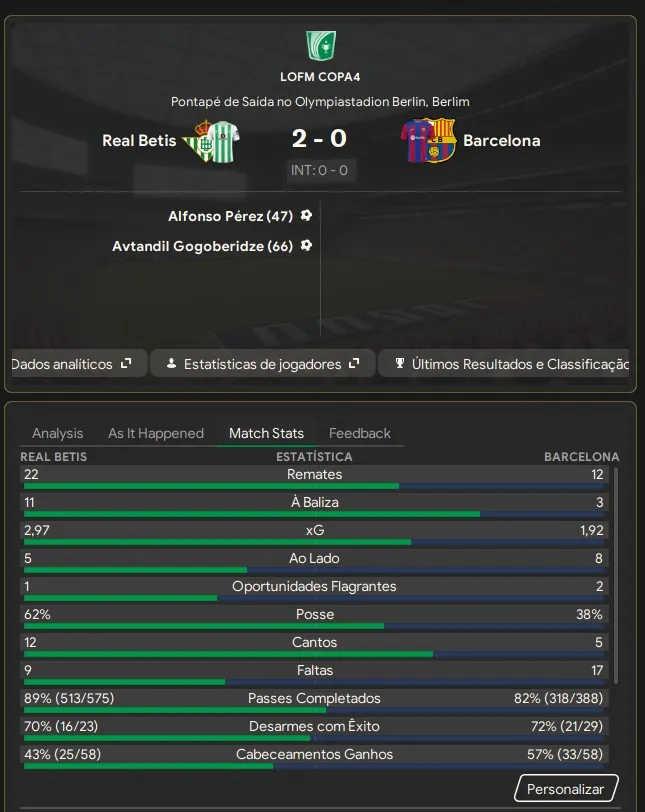Open the As It Happened tab

[156, 433]
